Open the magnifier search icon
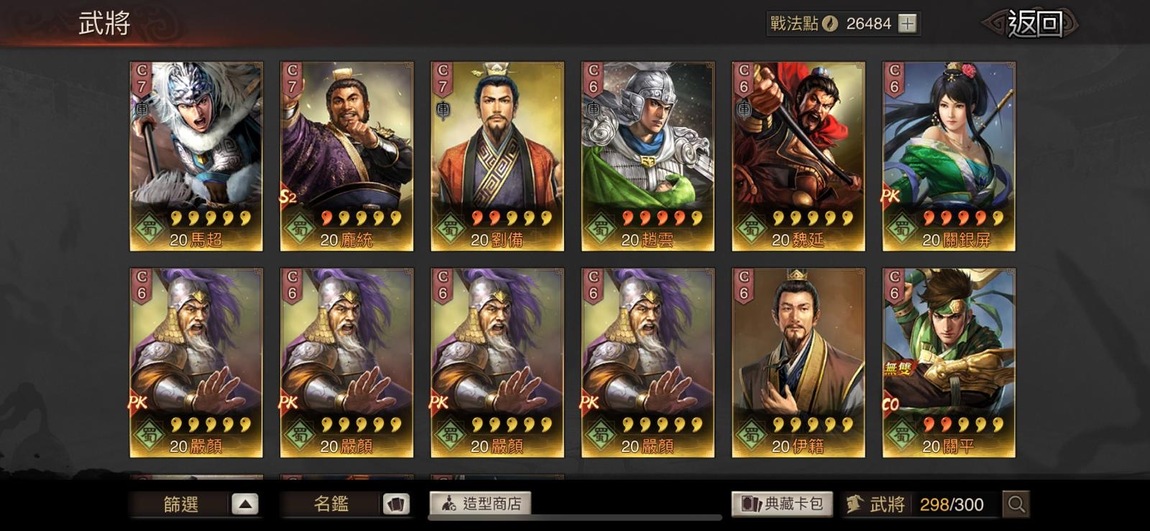This screenshot has height=531, width=1150. (x=1016, y=504)
